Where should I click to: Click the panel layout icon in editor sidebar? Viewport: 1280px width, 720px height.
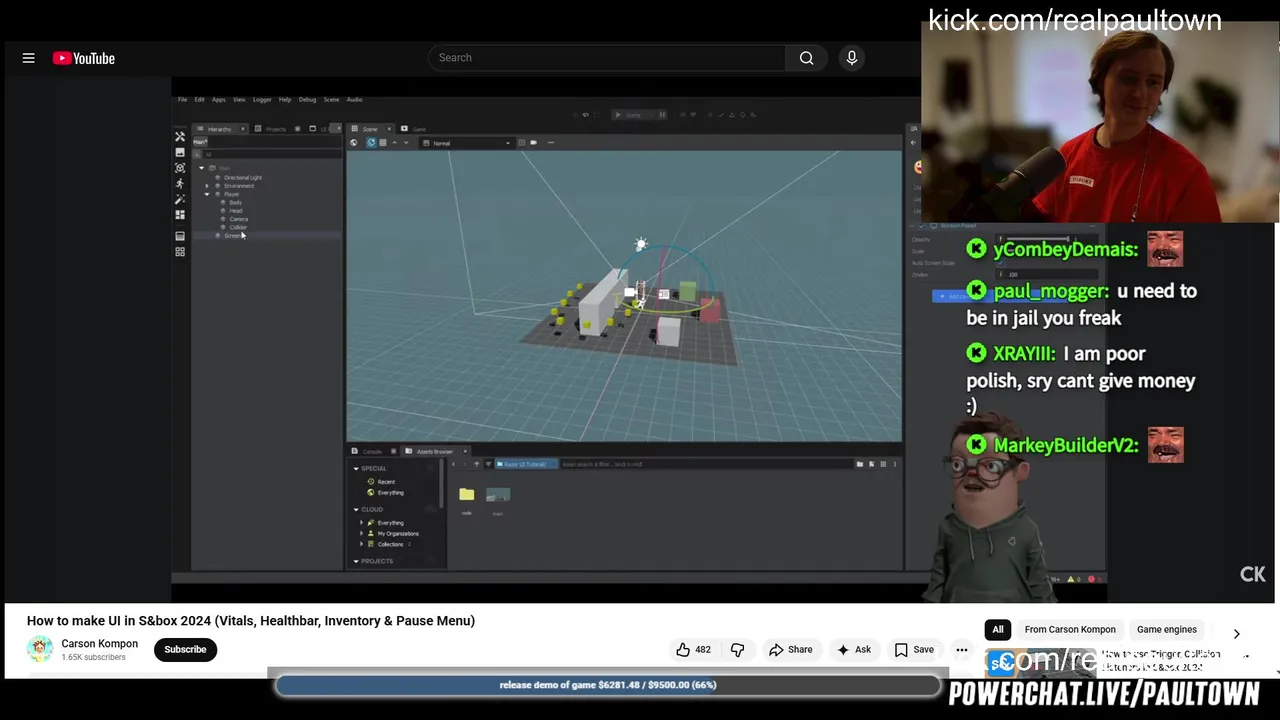pyautogui.click(x=180, y=236)
